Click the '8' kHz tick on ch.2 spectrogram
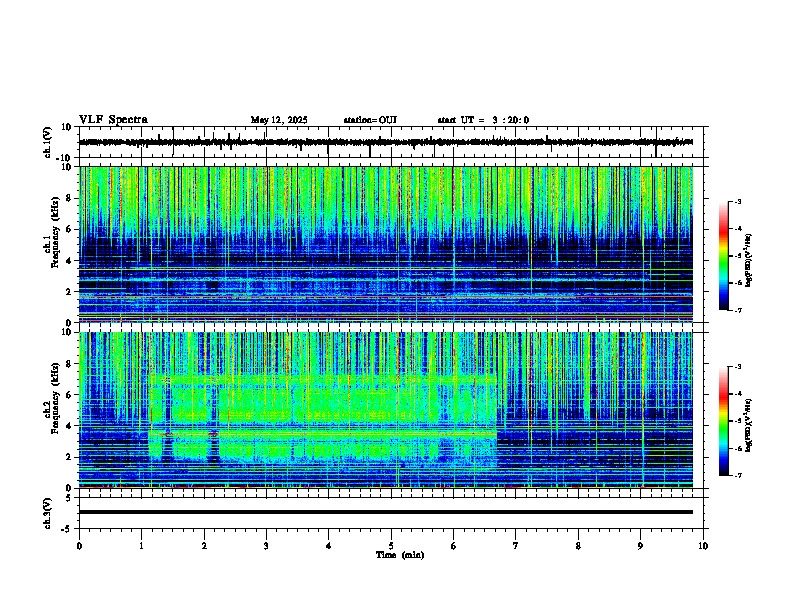This screenshot has height=612, width=792. tap(70, 364)
